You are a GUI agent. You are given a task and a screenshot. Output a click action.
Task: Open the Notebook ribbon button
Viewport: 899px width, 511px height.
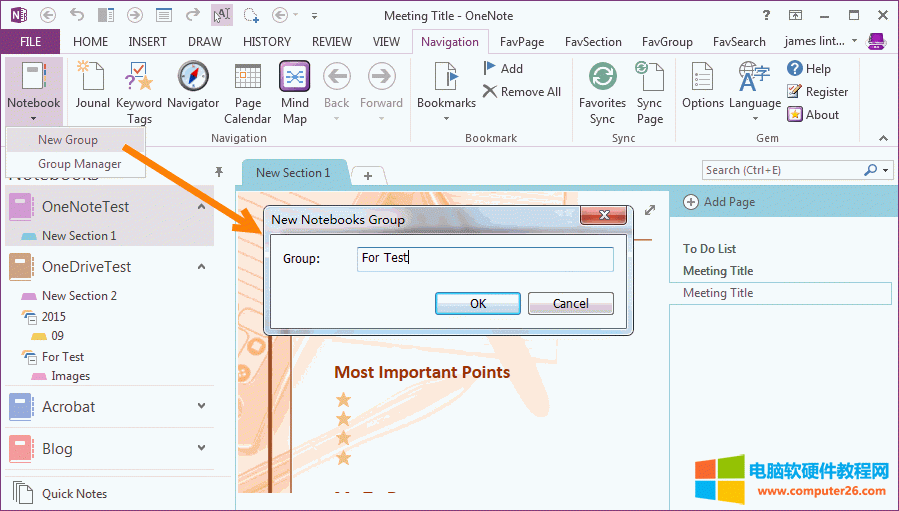tap(33, 91)
